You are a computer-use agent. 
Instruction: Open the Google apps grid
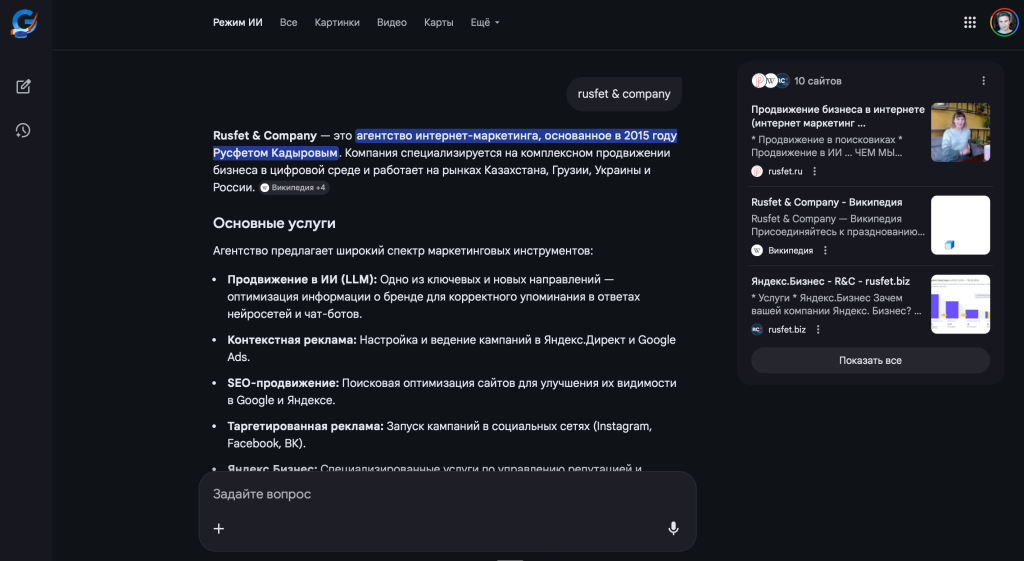[970, 23]
